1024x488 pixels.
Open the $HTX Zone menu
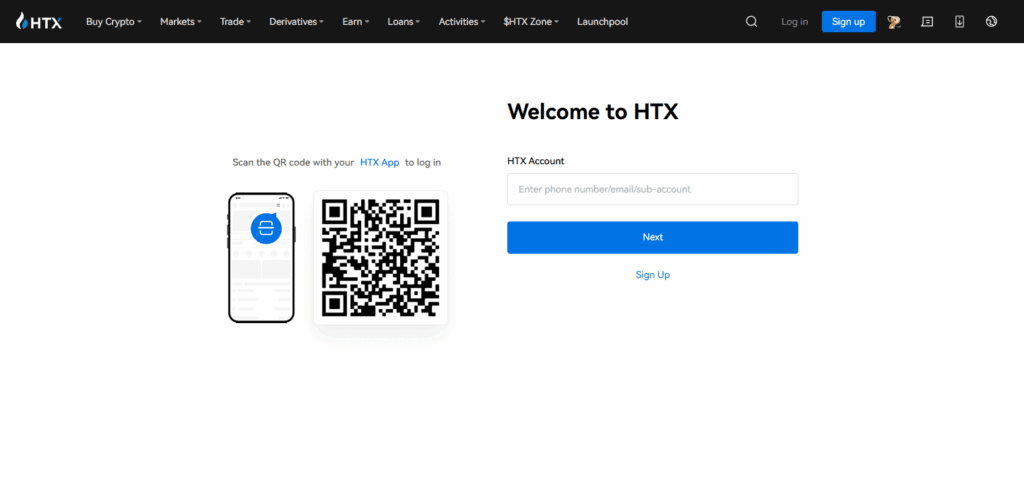(531, 21)
